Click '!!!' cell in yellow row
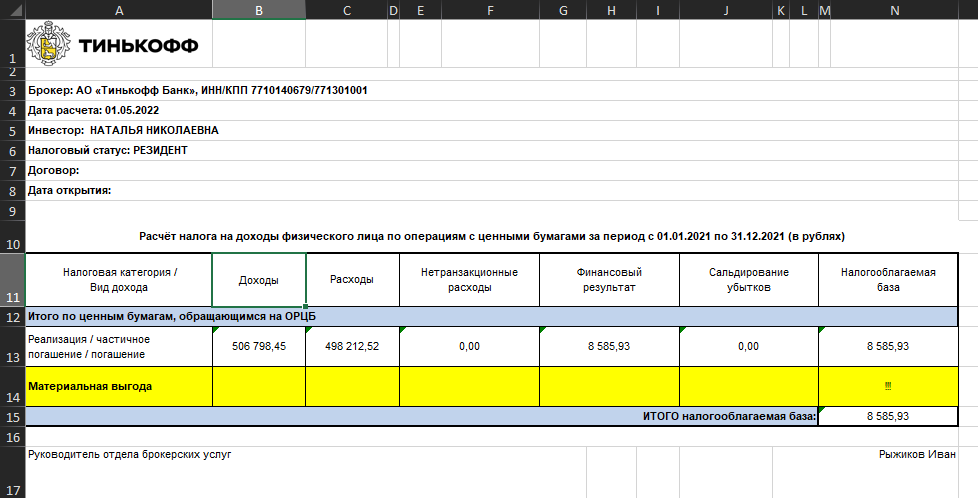Image resolution: width=978 pixels, height=498 pixels. 888,386
